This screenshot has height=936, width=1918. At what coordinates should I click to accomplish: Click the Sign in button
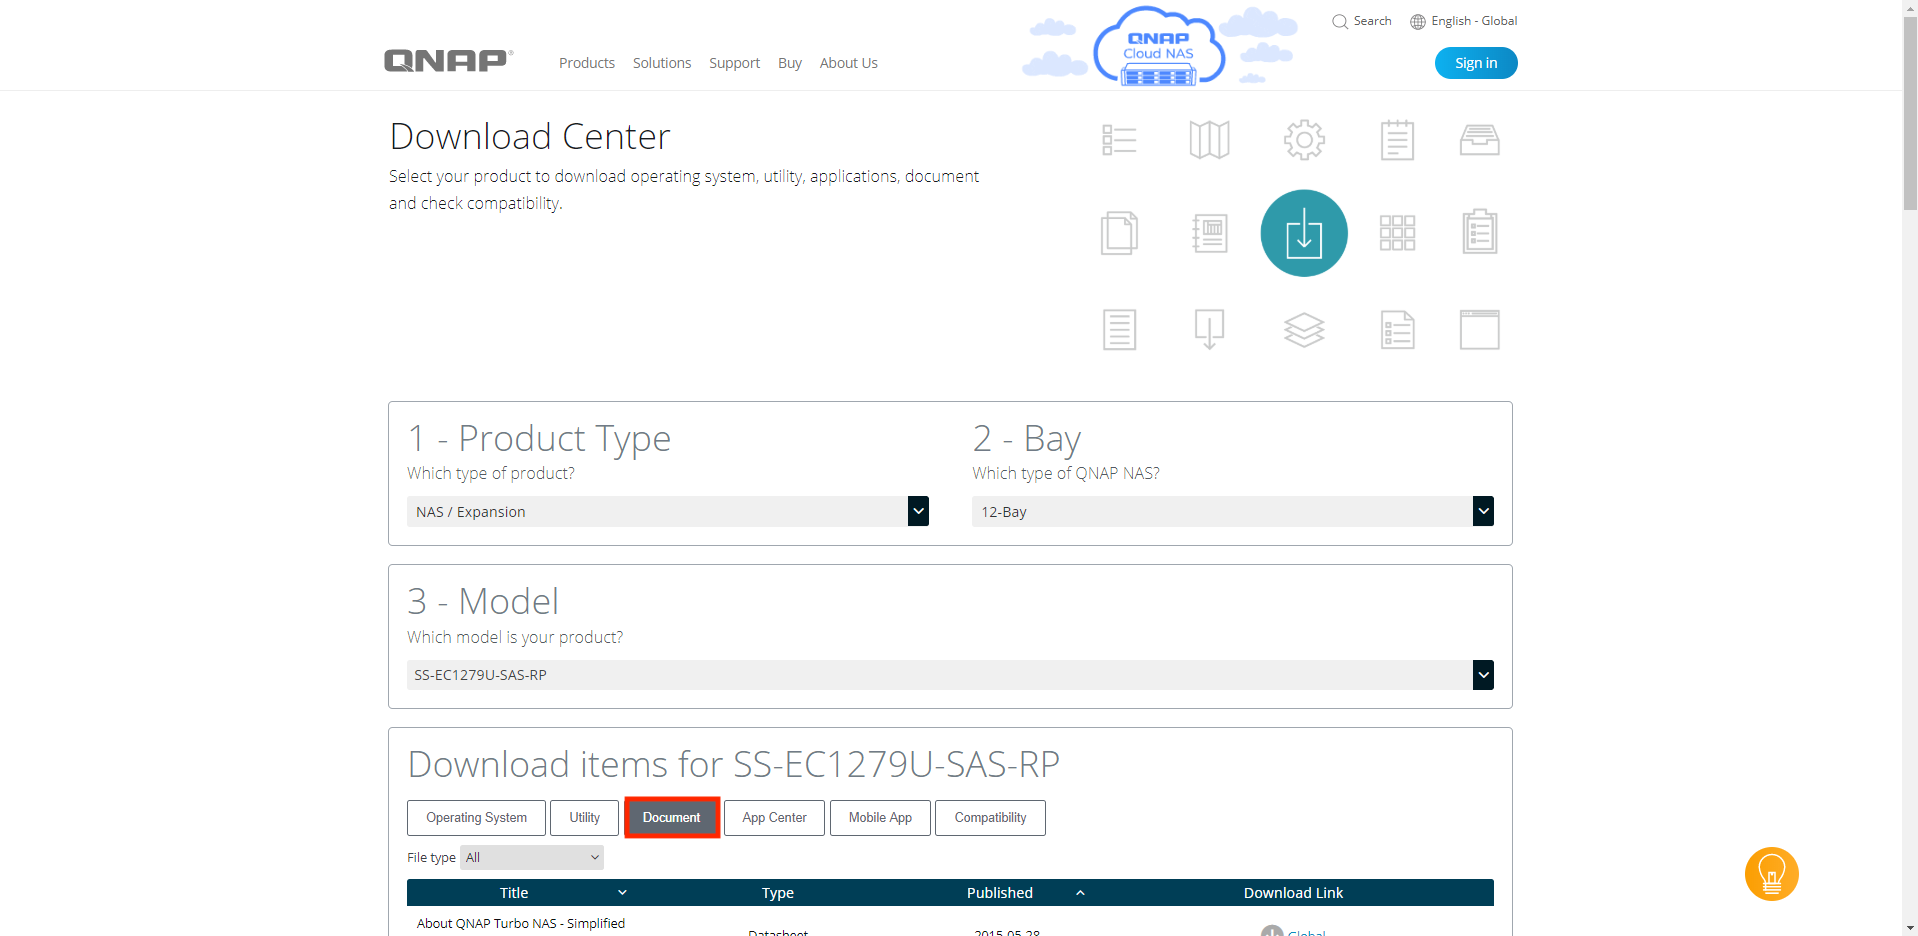[x=1475, y=63]
